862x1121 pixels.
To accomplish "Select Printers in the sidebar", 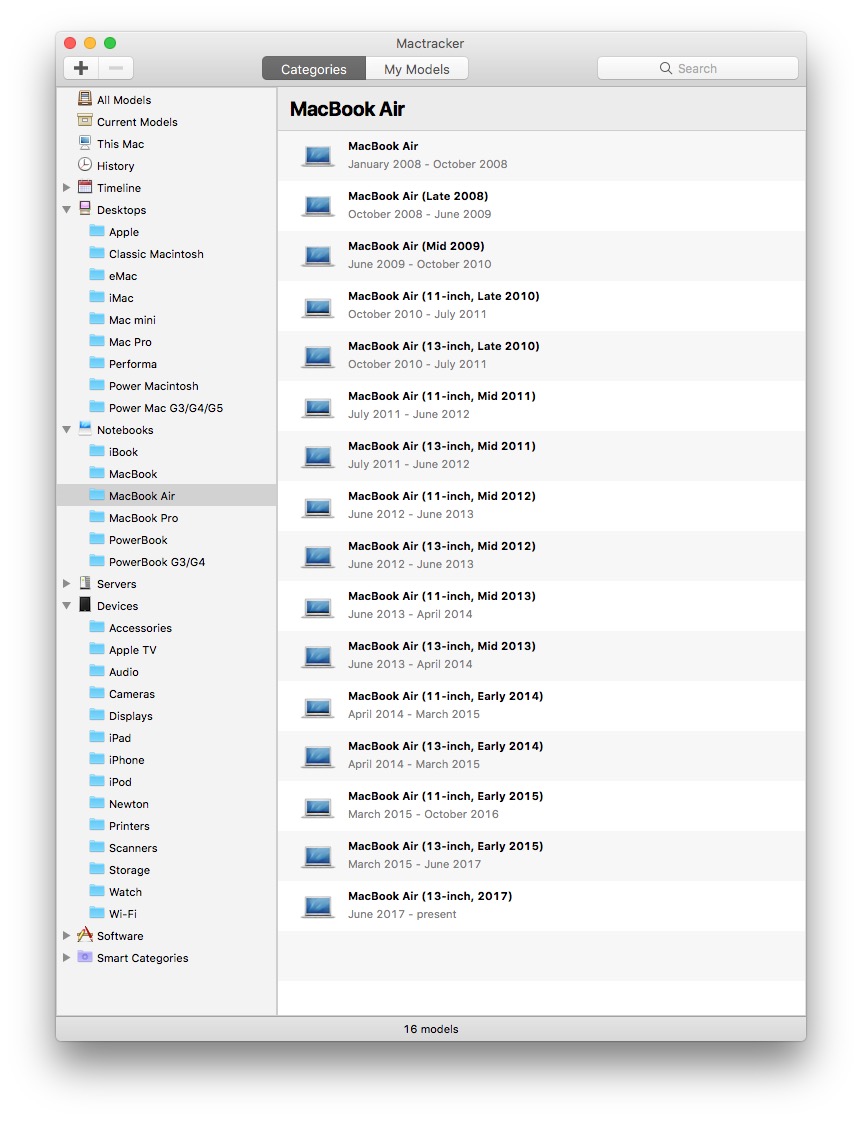I will click(167, 826).
